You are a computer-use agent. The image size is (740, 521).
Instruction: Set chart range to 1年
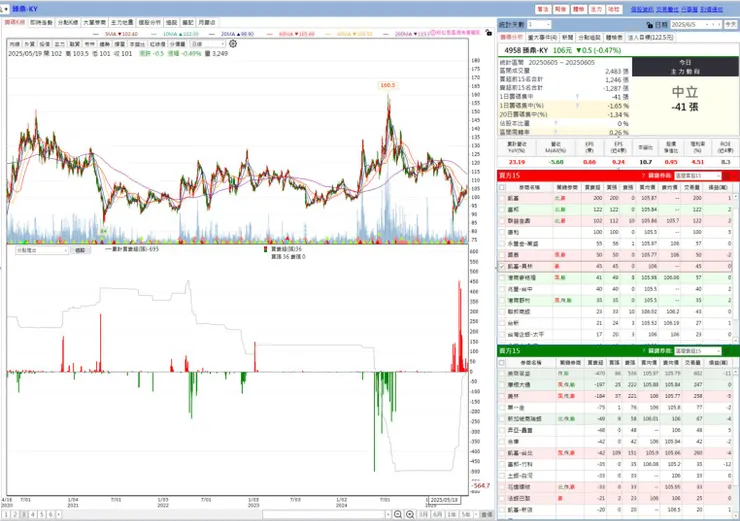[452, 514]
